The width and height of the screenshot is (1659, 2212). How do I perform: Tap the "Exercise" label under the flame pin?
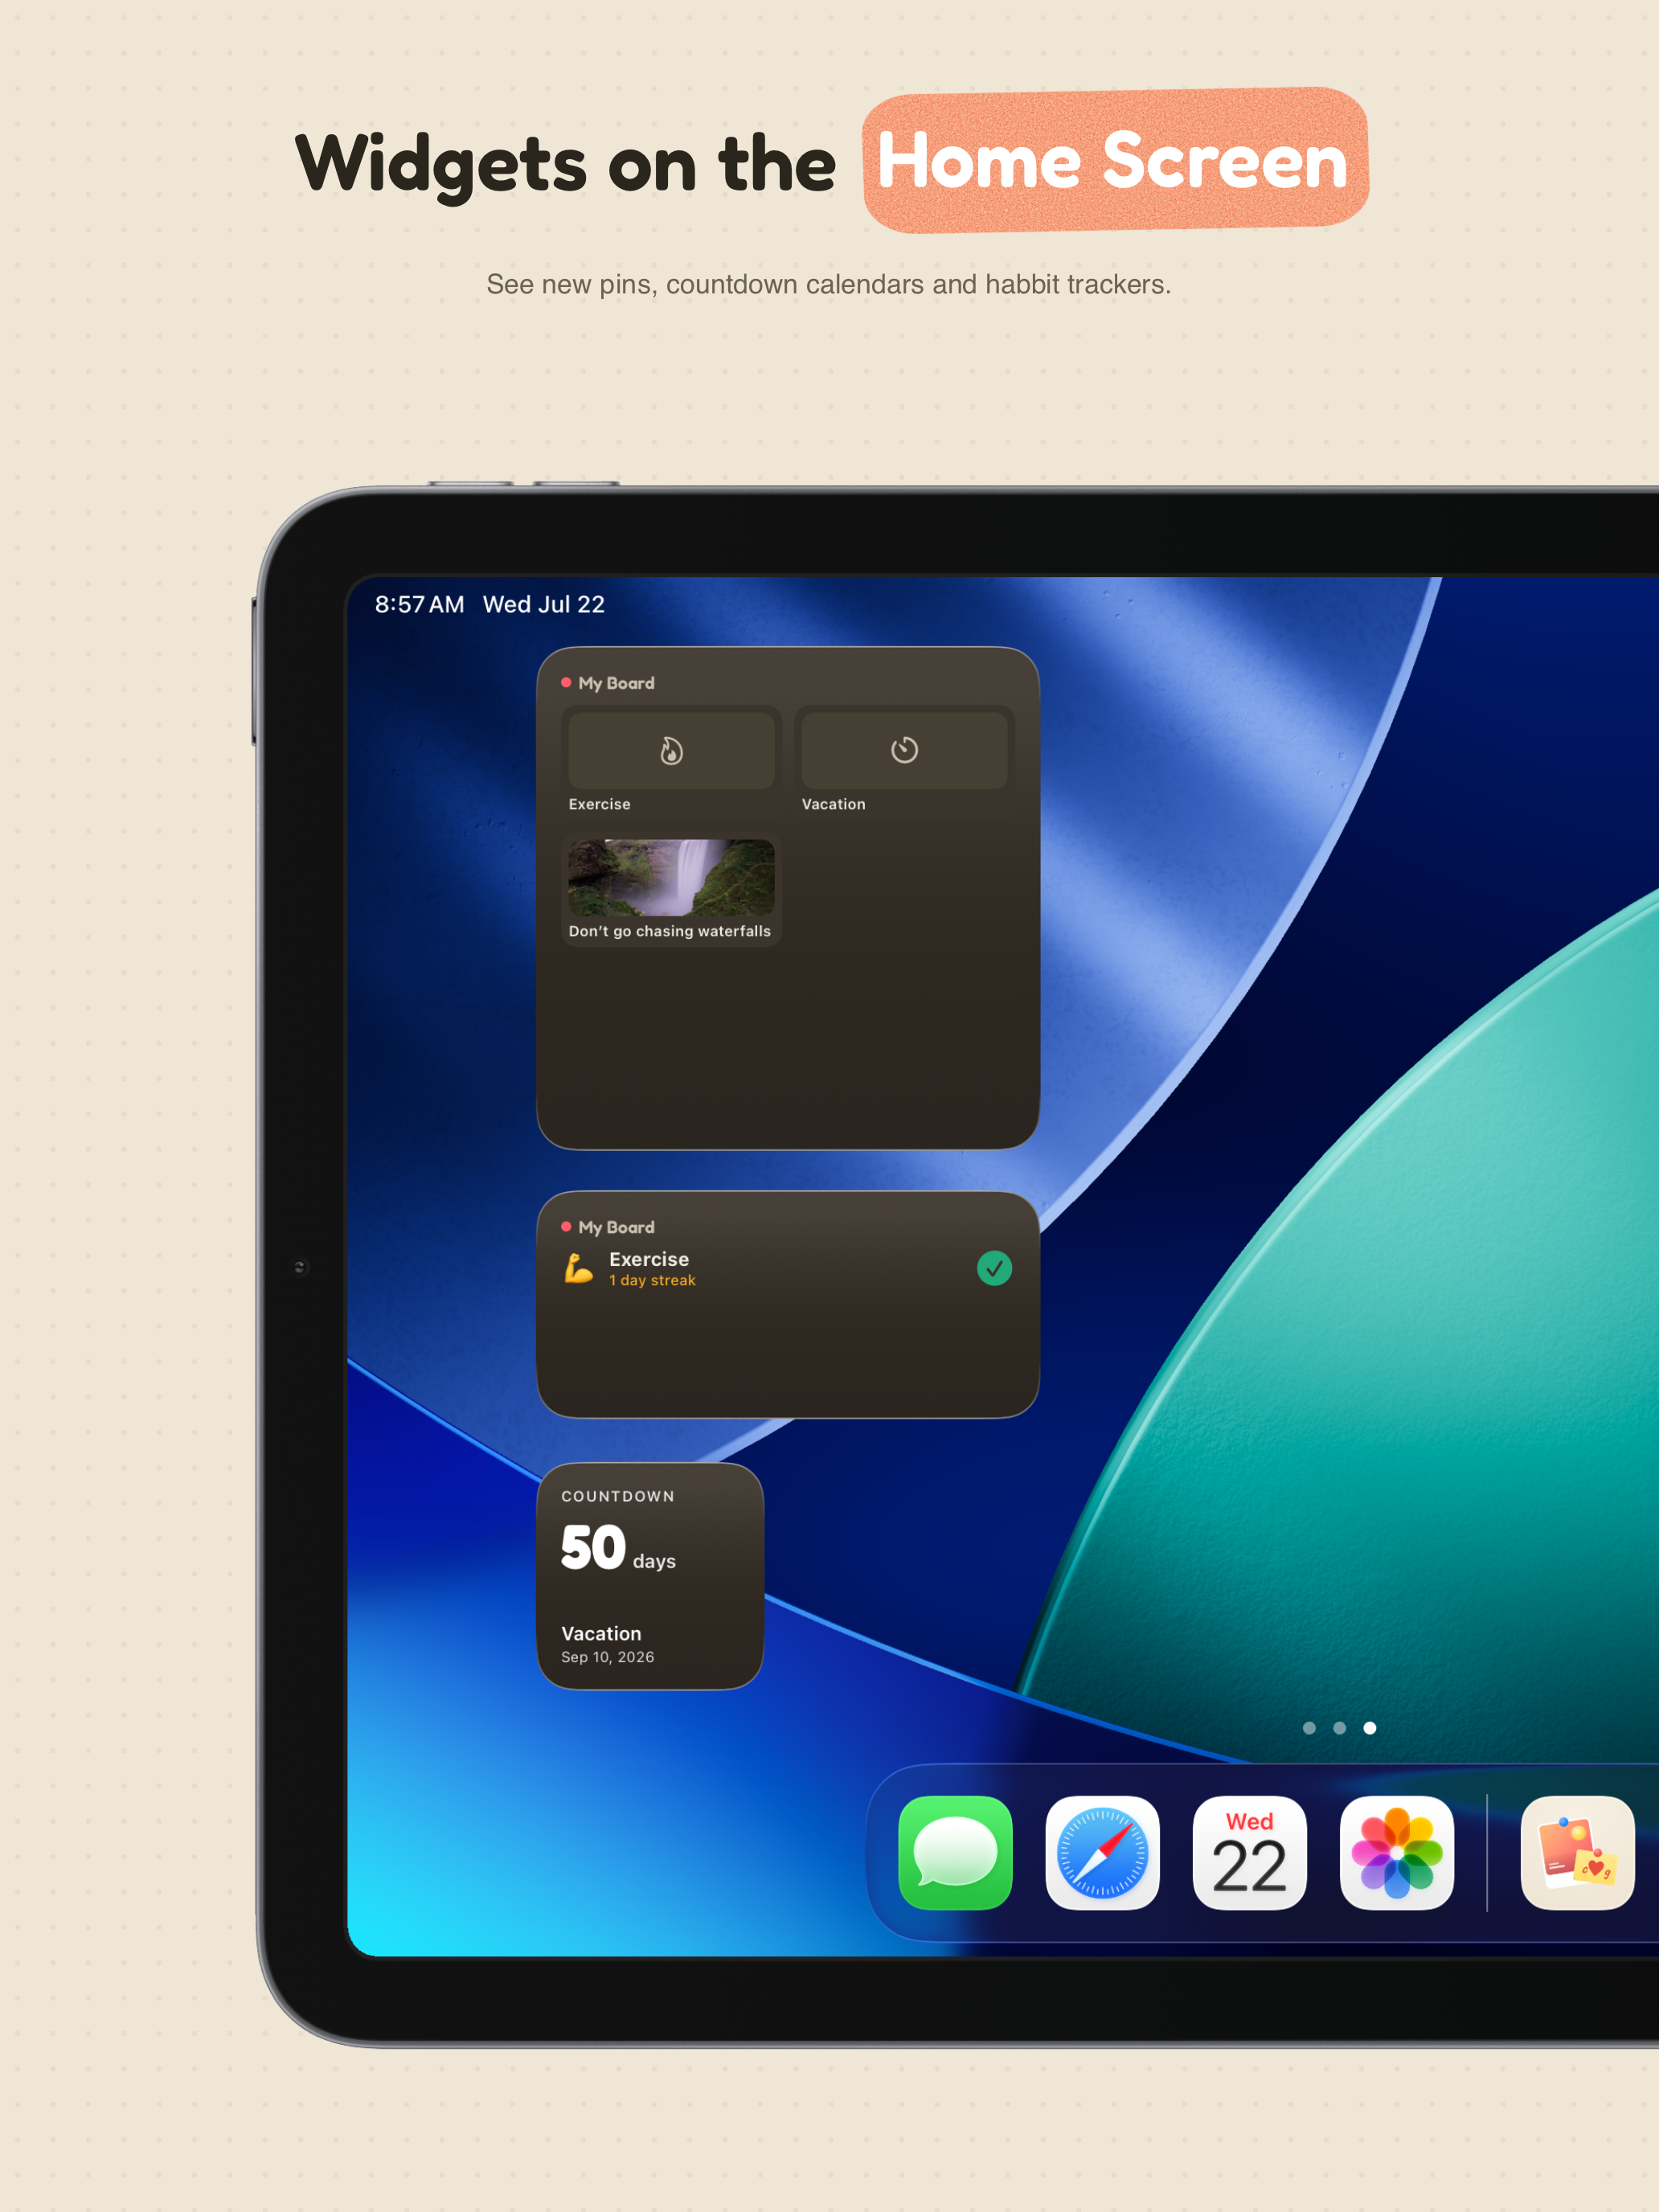(x=599, y=804)
